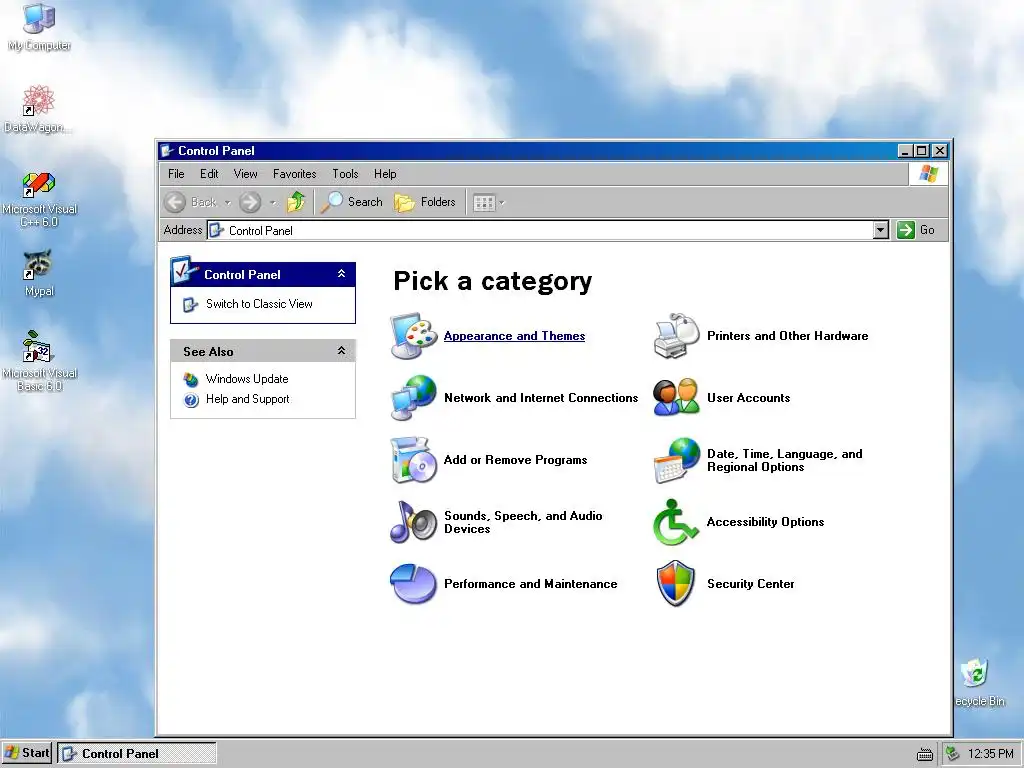Toggle the Folders pane button

tap(425, 202)
